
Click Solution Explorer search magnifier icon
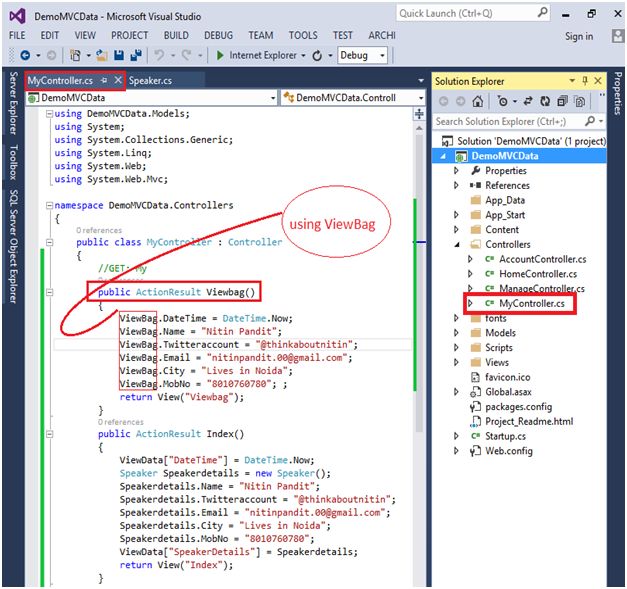pos(590,121)
